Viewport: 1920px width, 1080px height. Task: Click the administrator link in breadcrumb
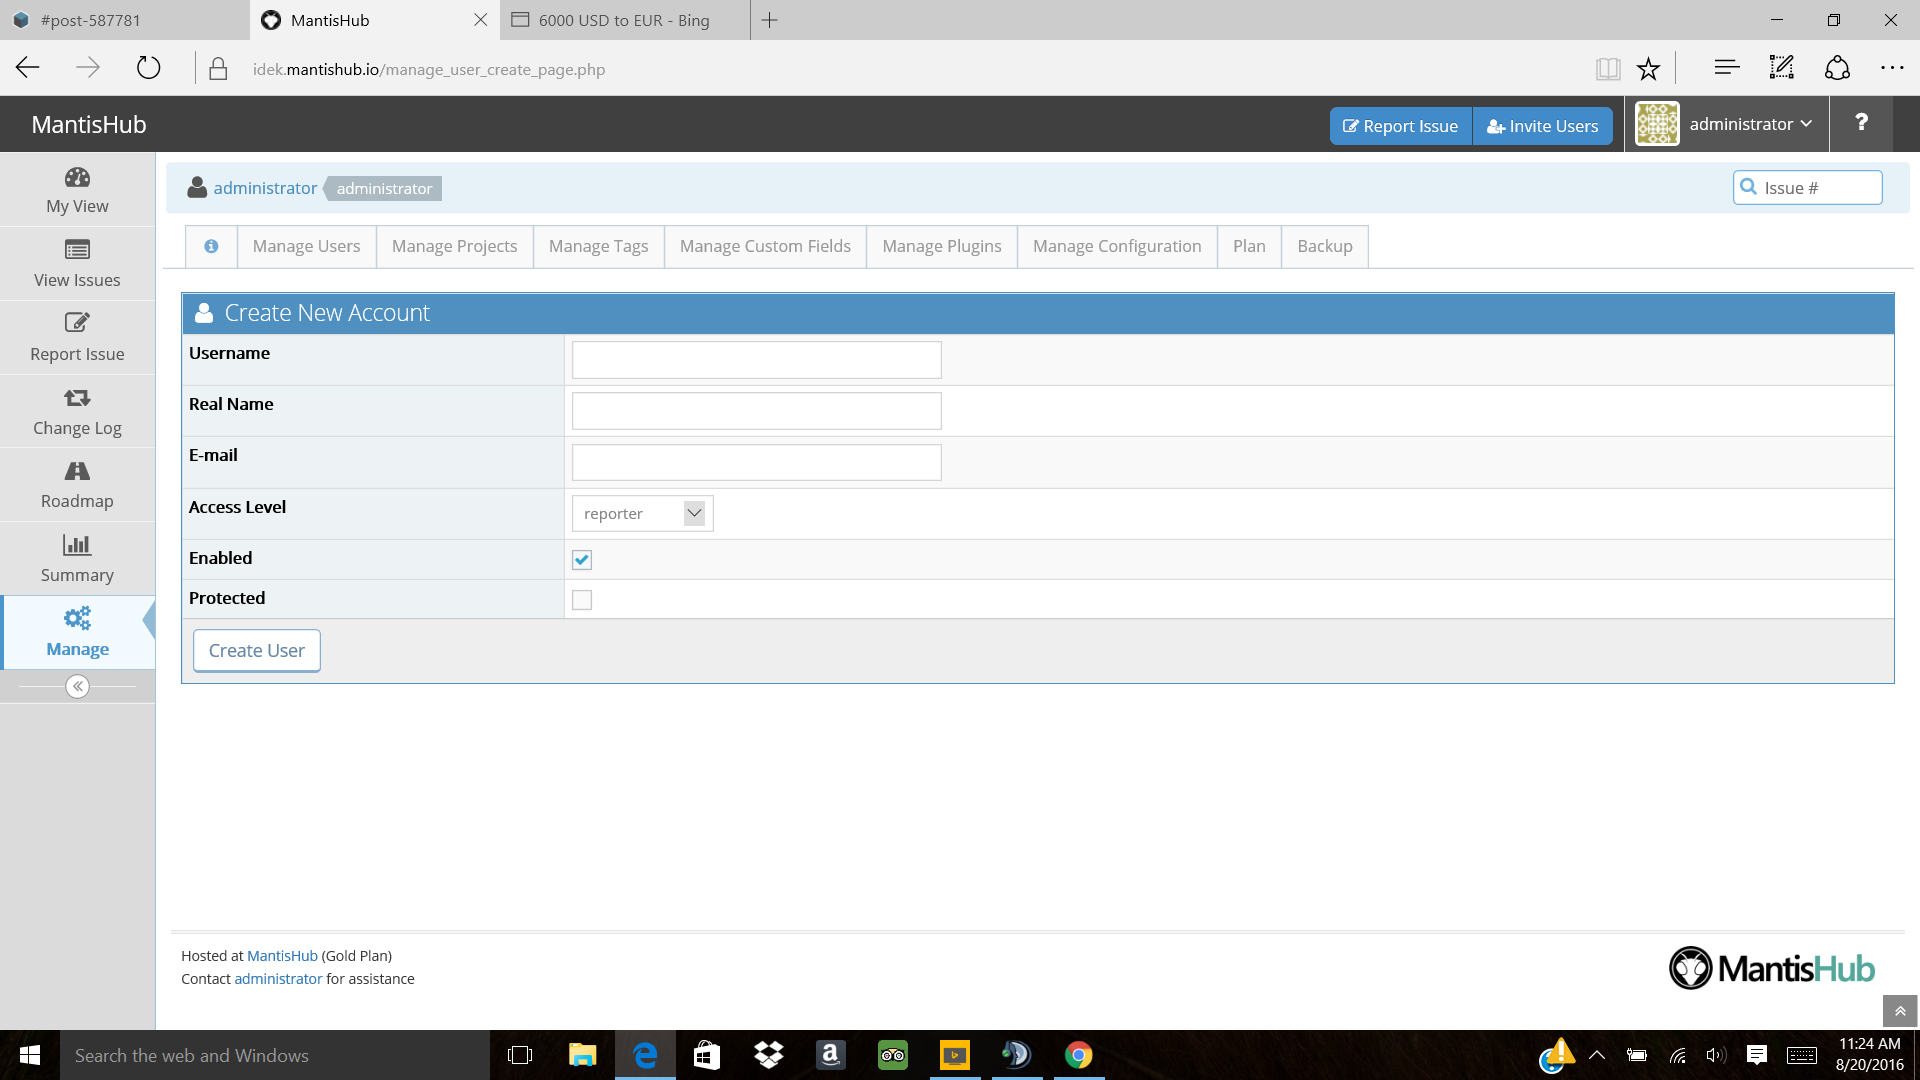[x=265, y=188]
